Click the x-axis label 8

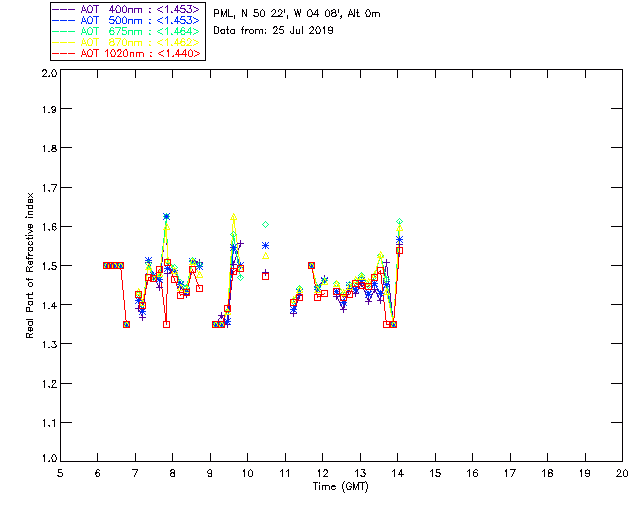[x=173, y=473]
